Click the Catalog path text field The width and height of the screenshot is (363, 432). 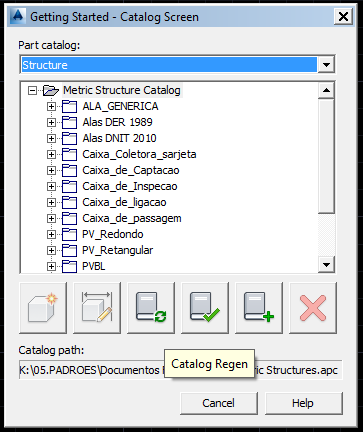(180, 370)
